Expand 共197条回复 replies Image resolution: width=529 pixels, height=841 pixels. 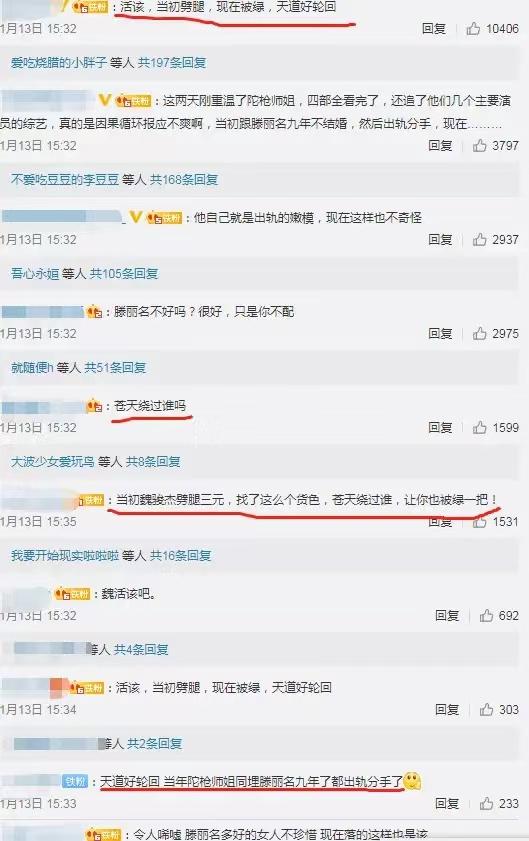point(172,63)
